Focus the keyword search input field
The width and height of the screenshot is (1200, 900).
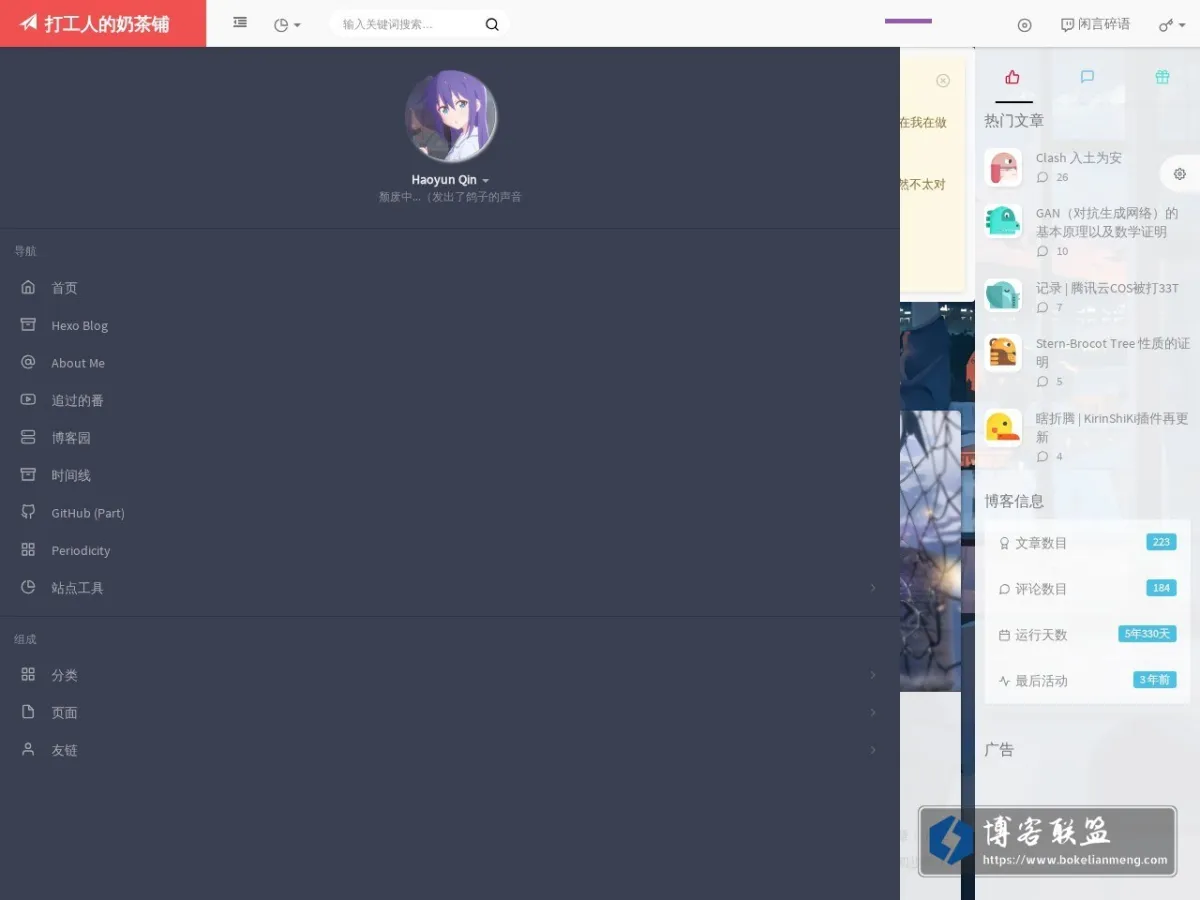click(410, 24)
